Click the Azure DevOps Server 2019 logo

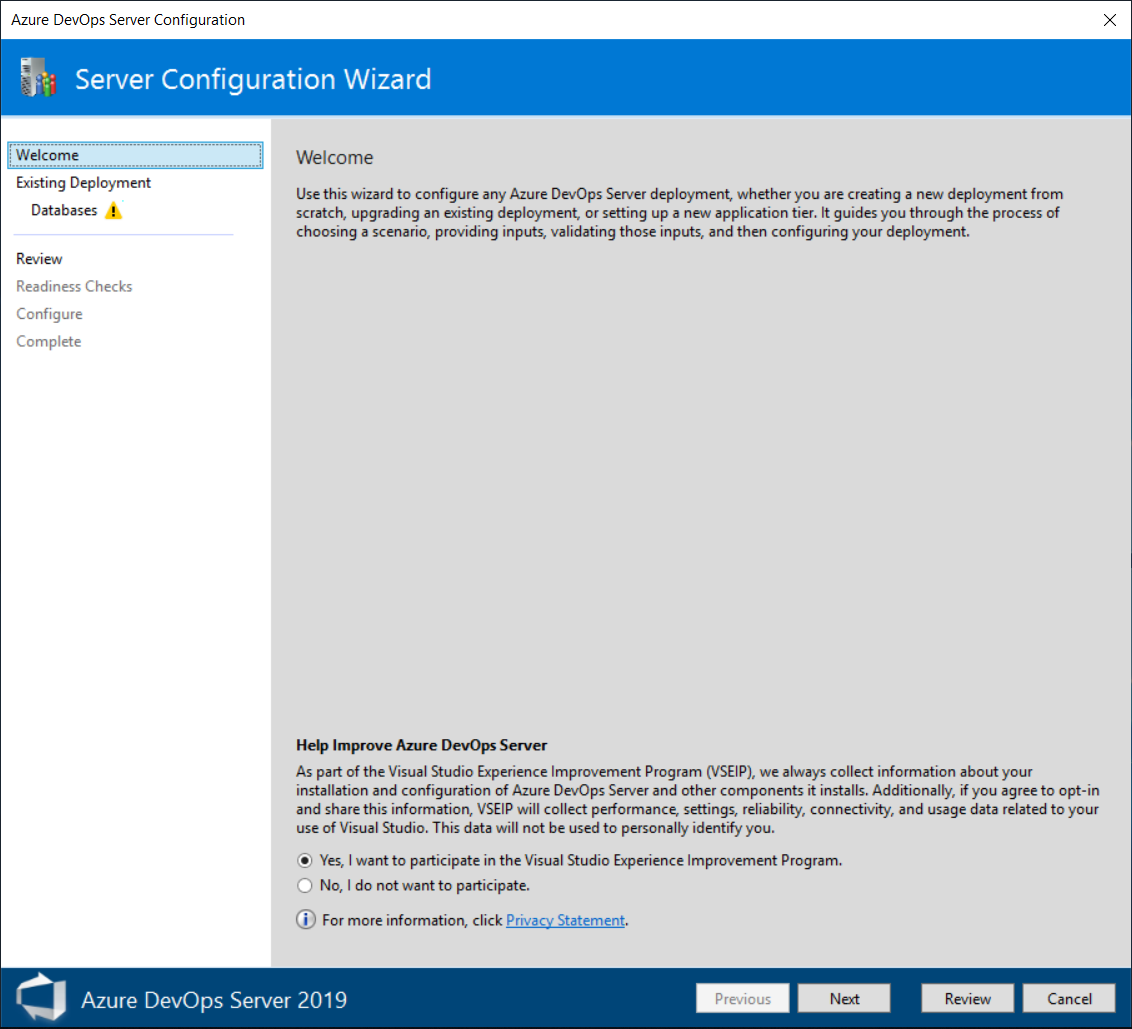click(x=41, y=998)
